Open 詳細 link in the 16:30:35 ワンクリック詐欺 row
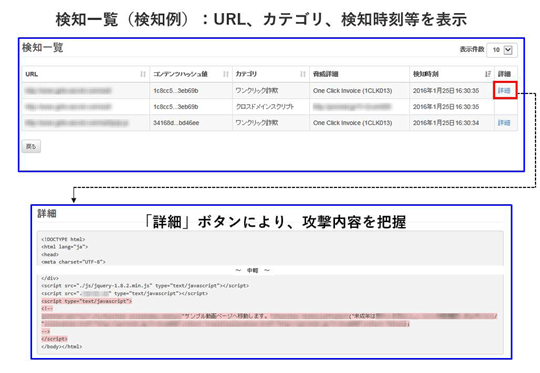This screenshot has width=540, height=373. tap(504, 91)
